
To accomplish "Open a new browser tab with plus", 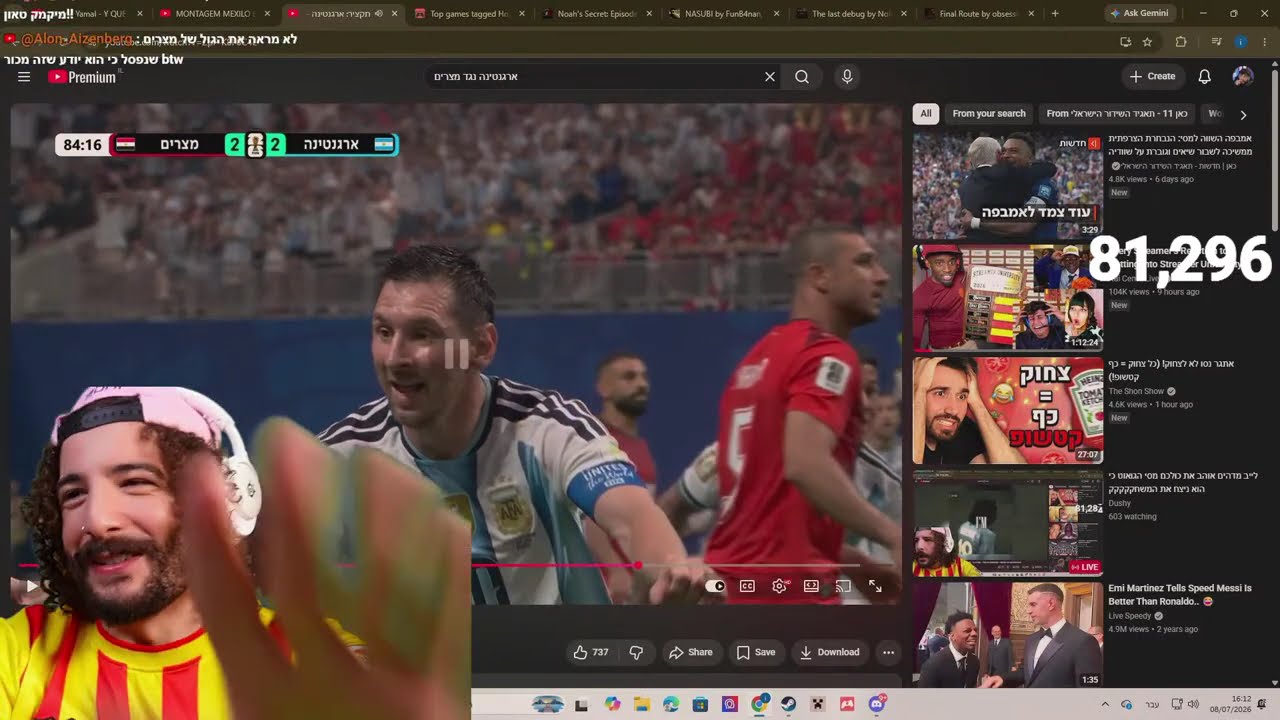I will (x=1055, y=14).
